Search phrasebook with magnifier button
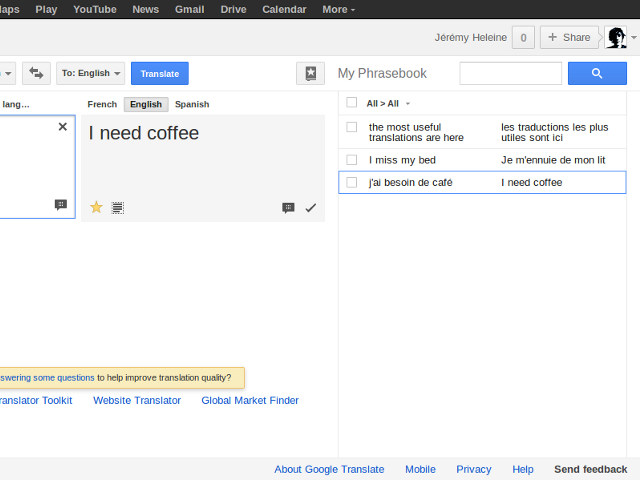This screenshot has height=480, width=640. (x=597, y=73)
